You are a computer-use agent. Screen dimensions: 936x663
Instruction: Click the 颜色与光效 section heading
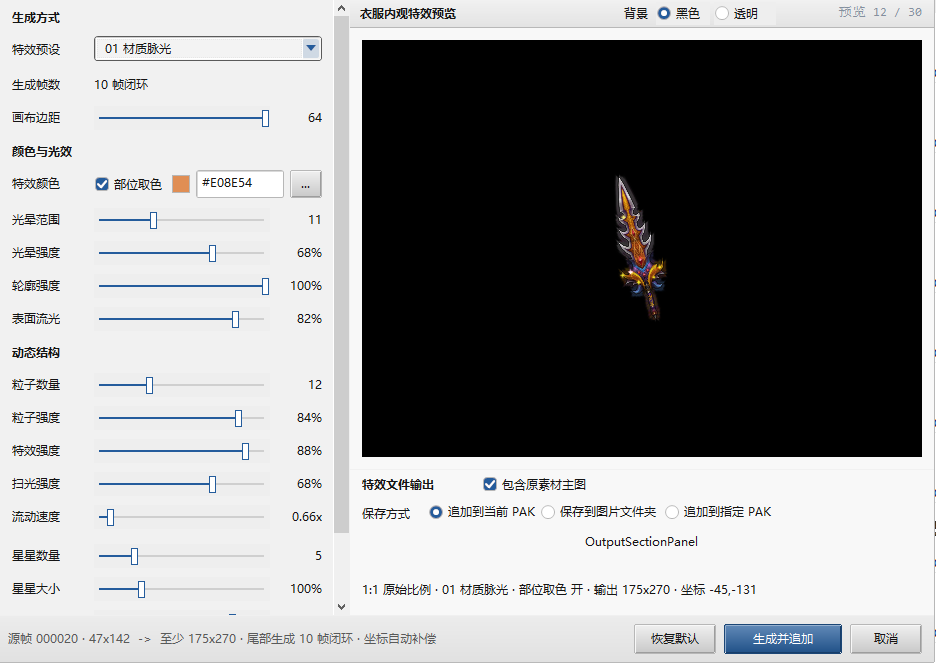point(42,152)
